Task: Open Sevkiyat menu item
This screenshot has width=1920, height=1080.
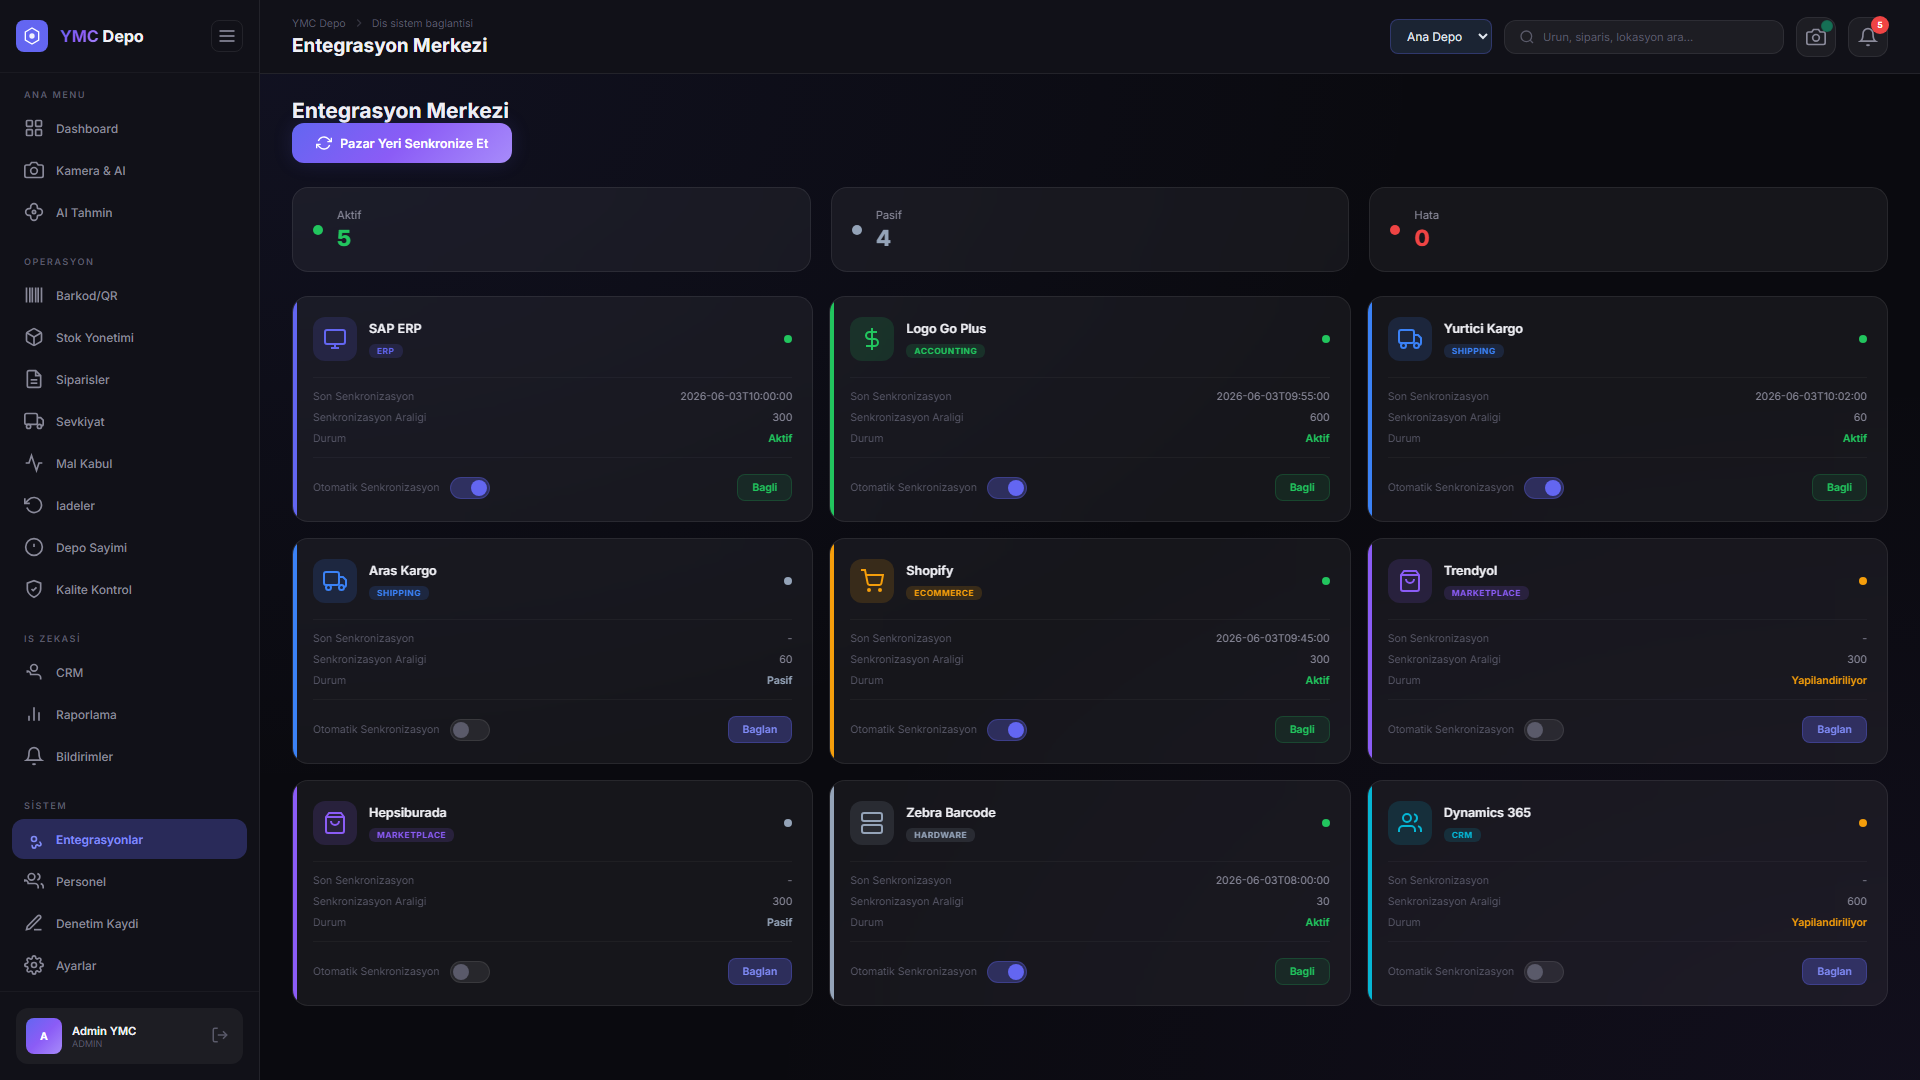Action: point(129,422)
